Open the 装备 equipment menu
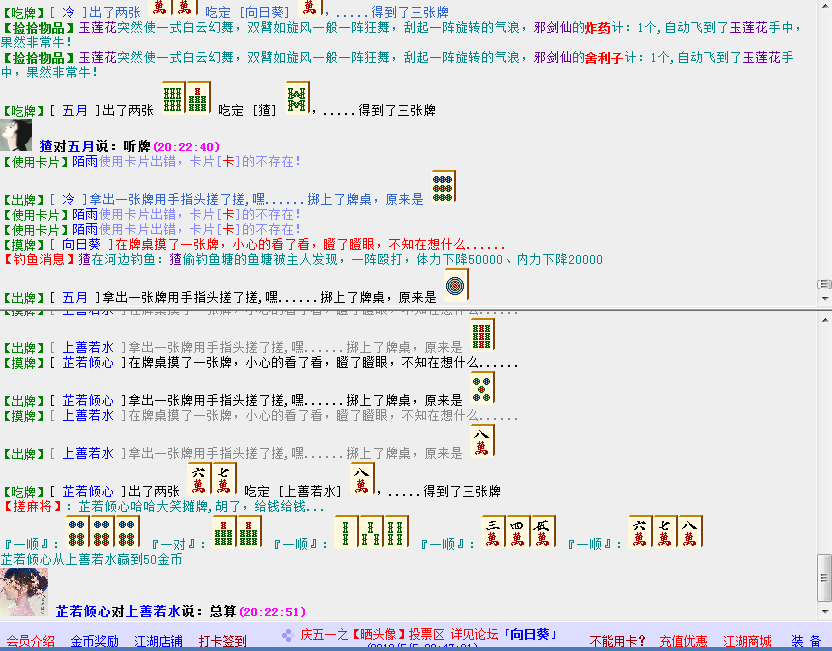 tap(807, 641)
